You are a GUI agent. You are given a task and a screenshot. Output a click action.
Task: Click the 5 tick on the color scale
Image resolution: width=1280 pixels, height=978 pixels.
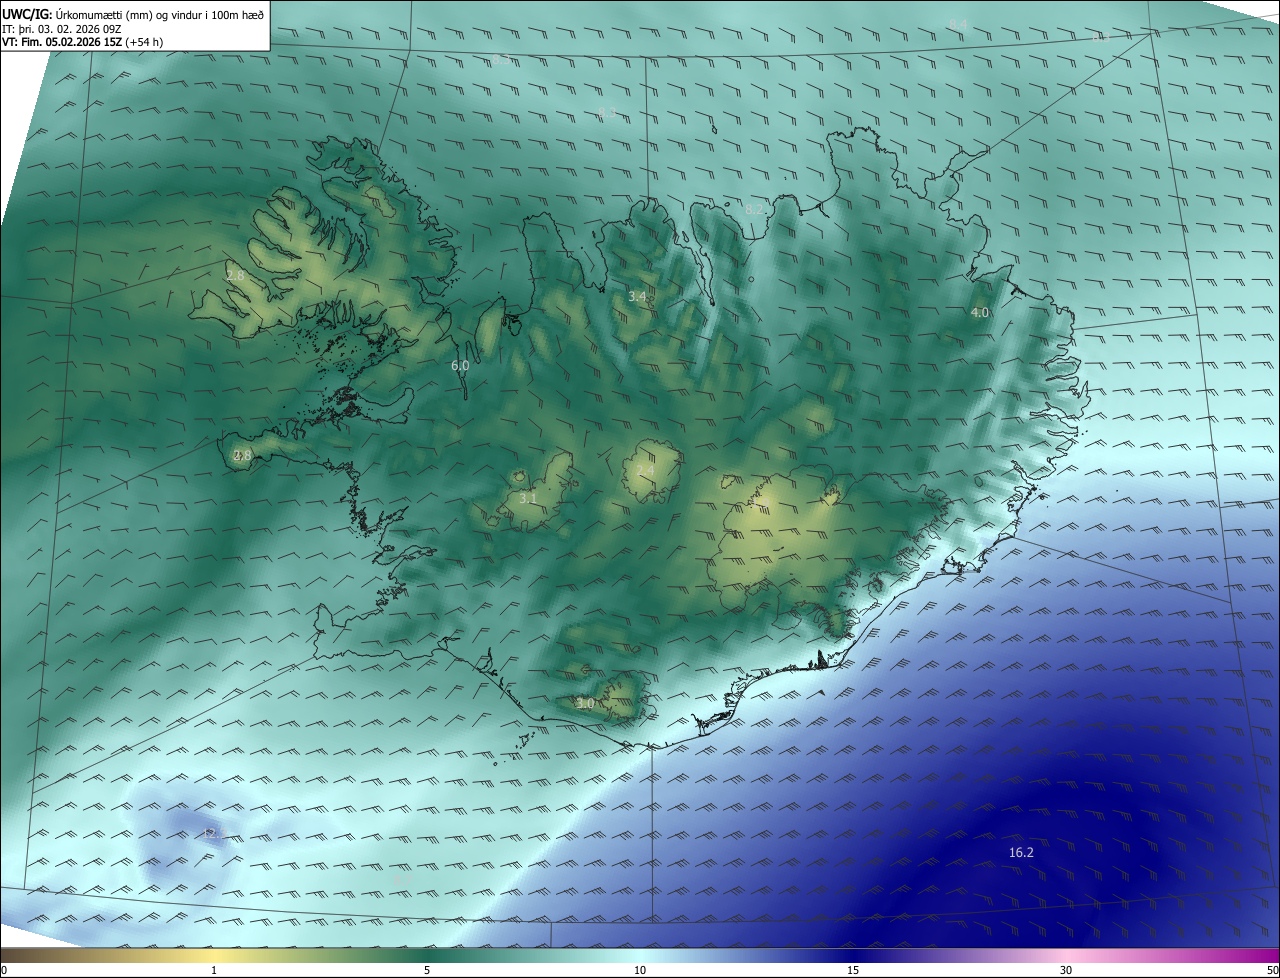click(x=427, y=970)
